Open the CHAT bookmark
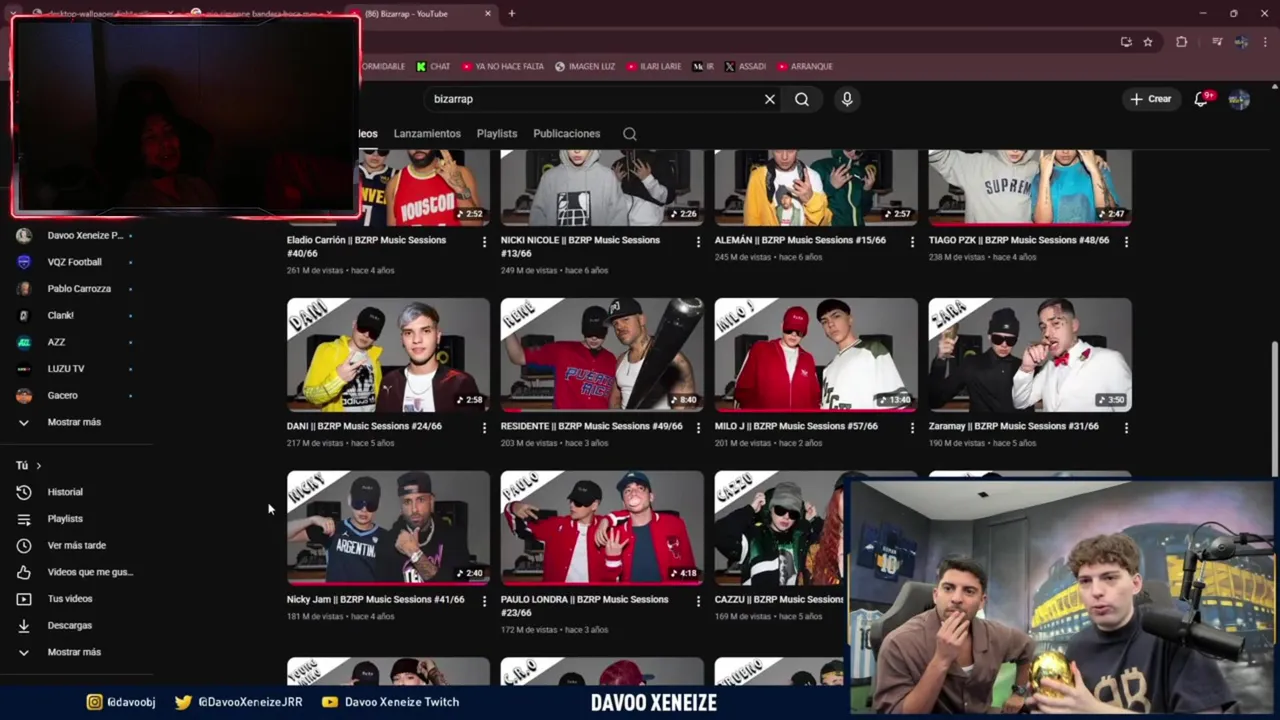 [433, 67]
